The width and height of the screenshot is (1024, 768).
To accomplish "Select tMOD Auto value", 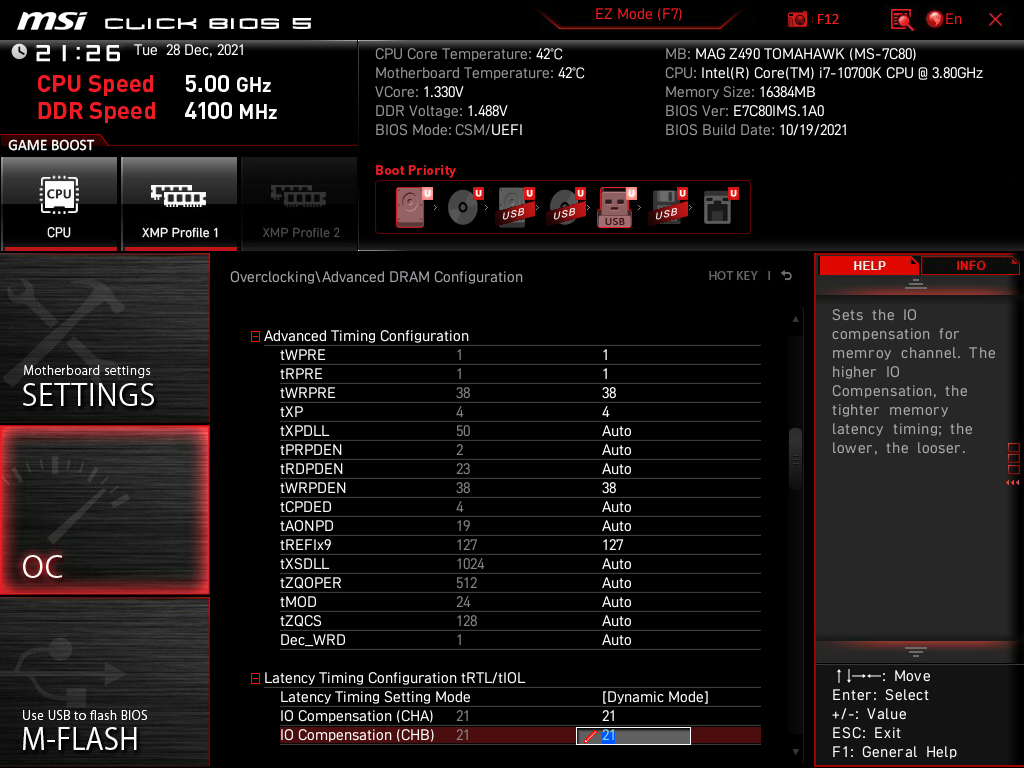I will [616, 601].
